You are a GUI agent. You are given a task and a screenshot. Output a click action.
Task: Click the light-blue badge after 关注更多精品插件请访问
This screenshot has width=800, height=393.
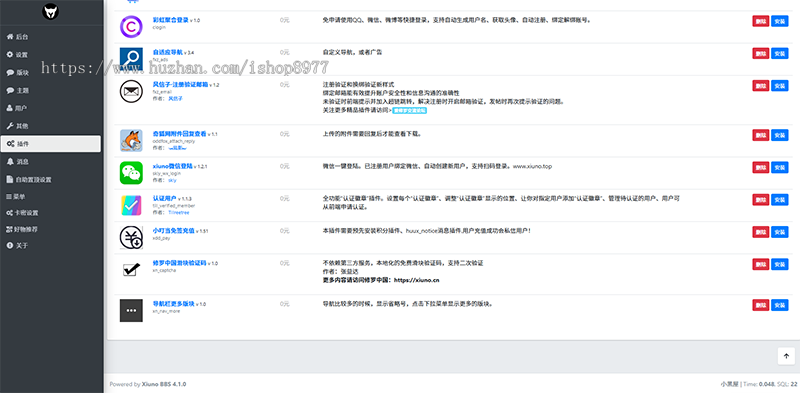coord(410,110)
